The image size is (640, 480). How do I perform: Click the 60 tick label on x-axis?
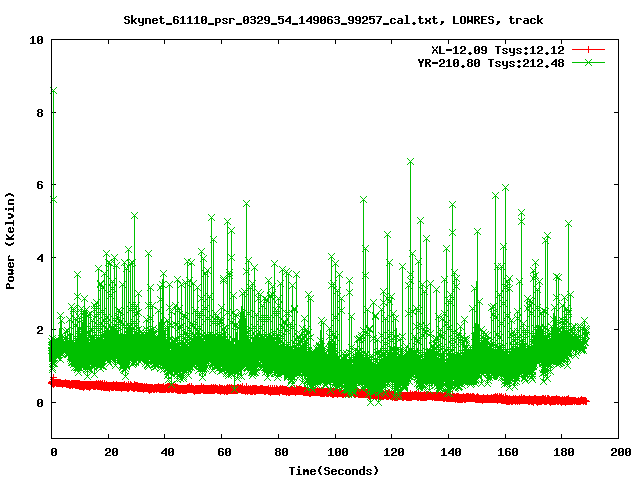coord(223,452)
